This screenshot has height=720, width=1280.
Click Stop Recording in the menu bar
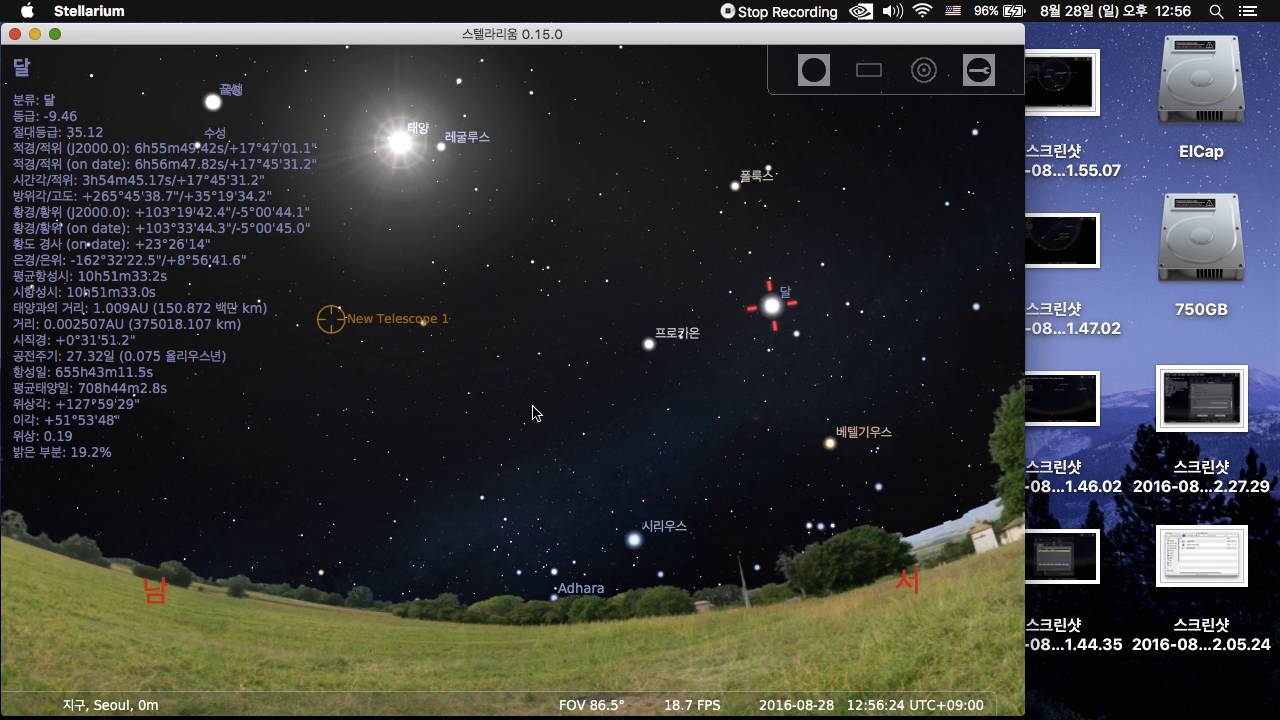[779, 11]
